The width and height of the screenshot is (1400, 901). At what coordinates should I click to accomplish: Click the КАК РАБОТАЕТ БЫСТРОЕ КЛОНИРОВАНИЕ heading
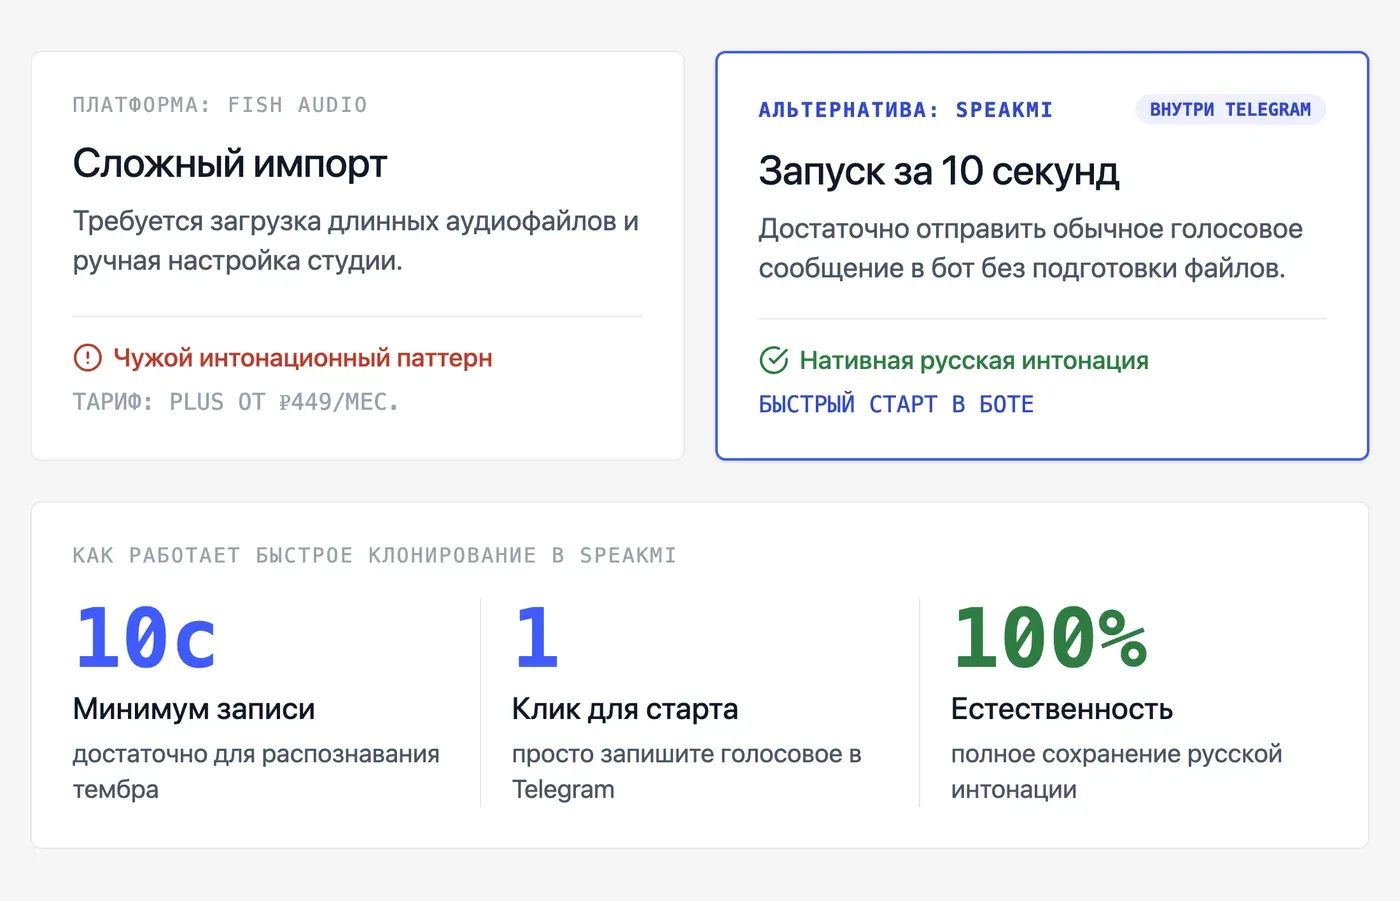374,555
